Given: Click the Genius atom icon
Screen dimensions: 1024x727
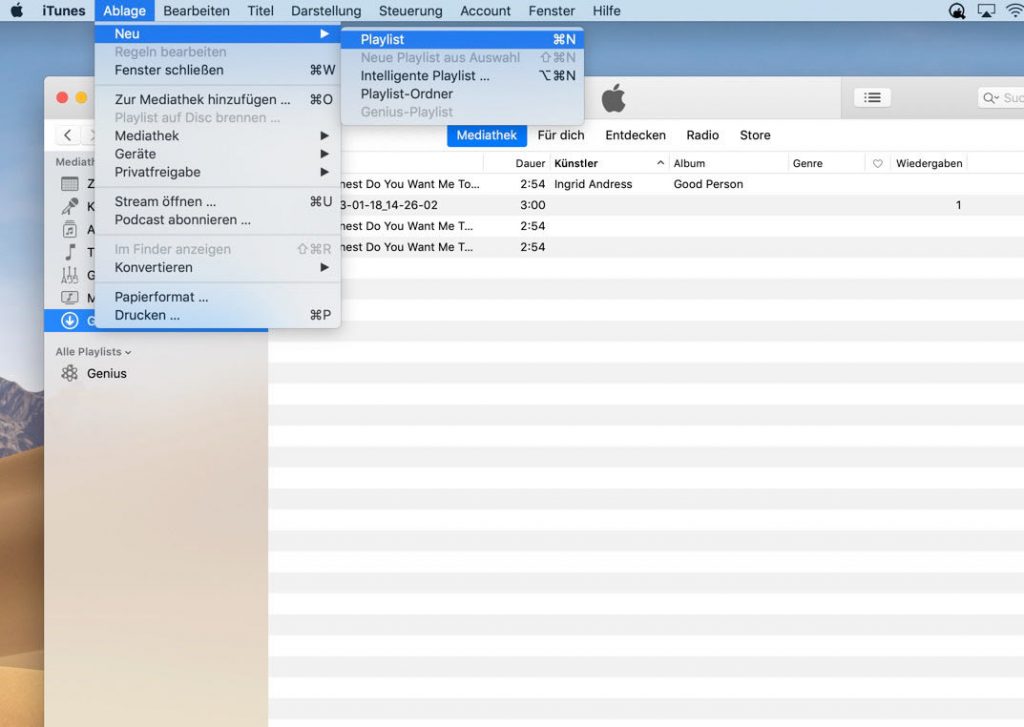Looking at the screenshot, I should (69, 373).
